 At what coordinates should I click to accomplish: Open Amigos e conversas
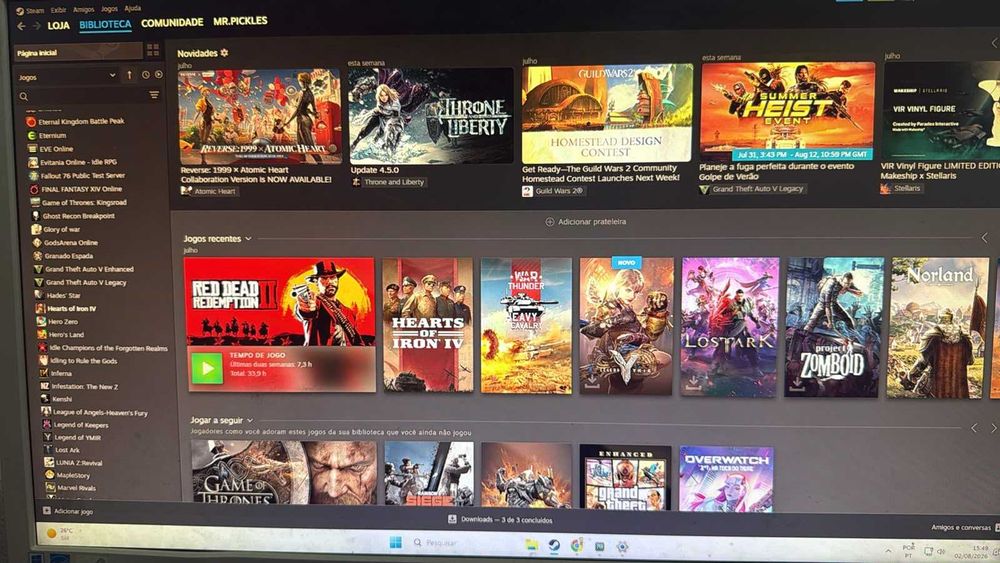[x=960, y=527]
